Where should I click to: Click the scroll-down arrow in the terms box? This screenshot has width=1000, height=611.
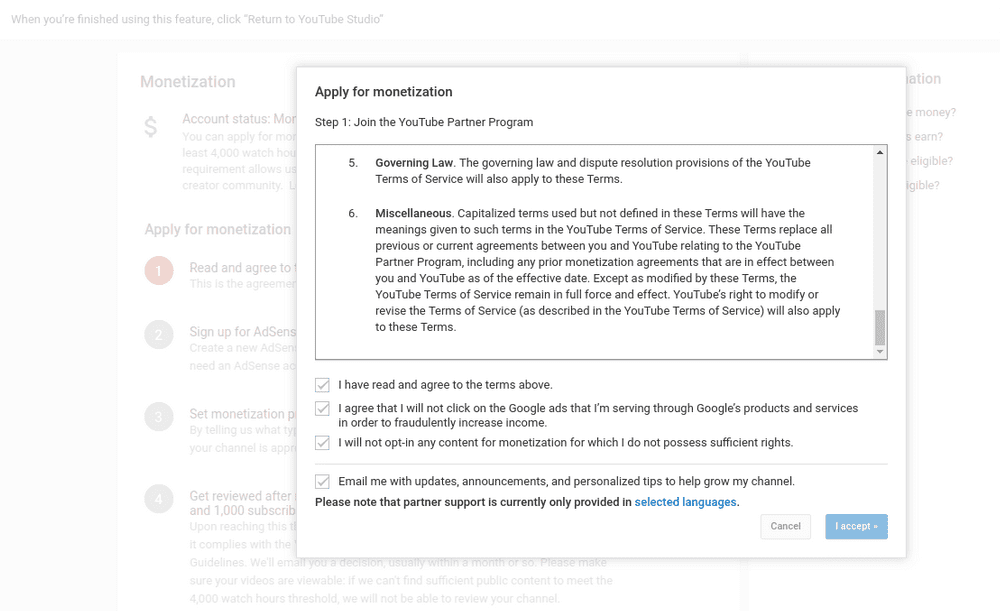tap(880, 353)
